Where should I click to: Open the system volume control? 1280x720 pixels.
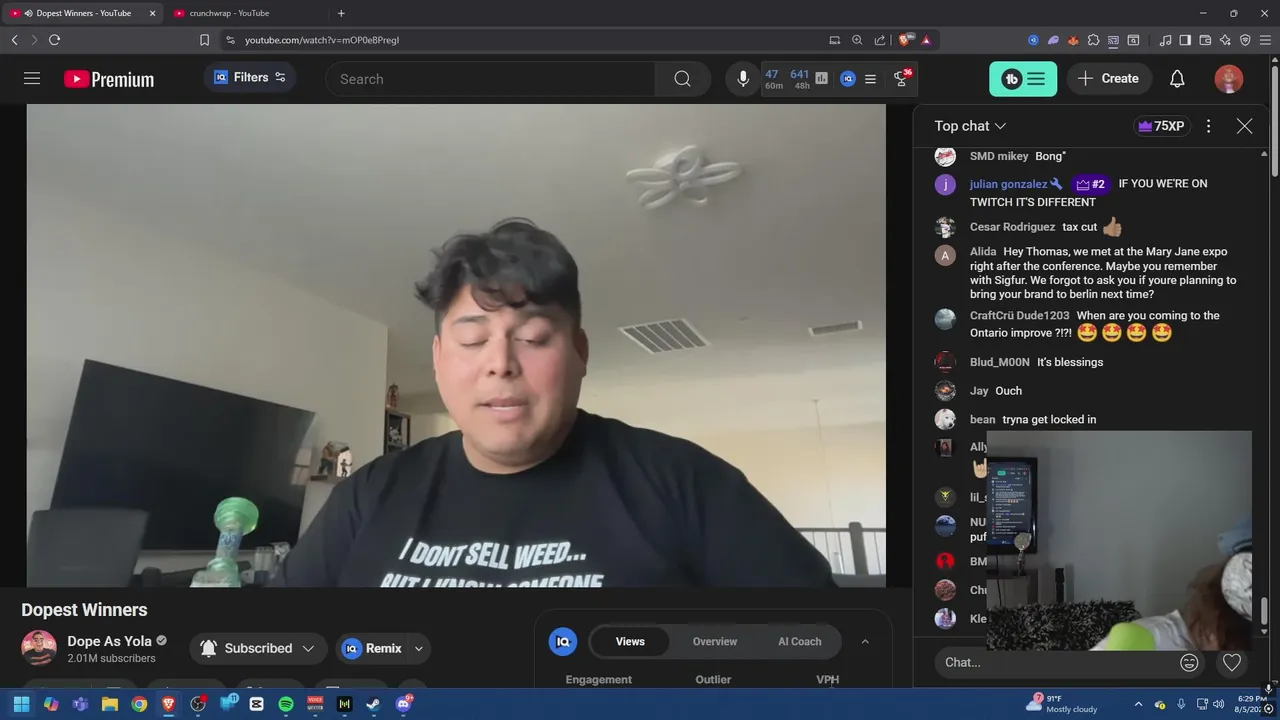click(x=1219, y=704)
